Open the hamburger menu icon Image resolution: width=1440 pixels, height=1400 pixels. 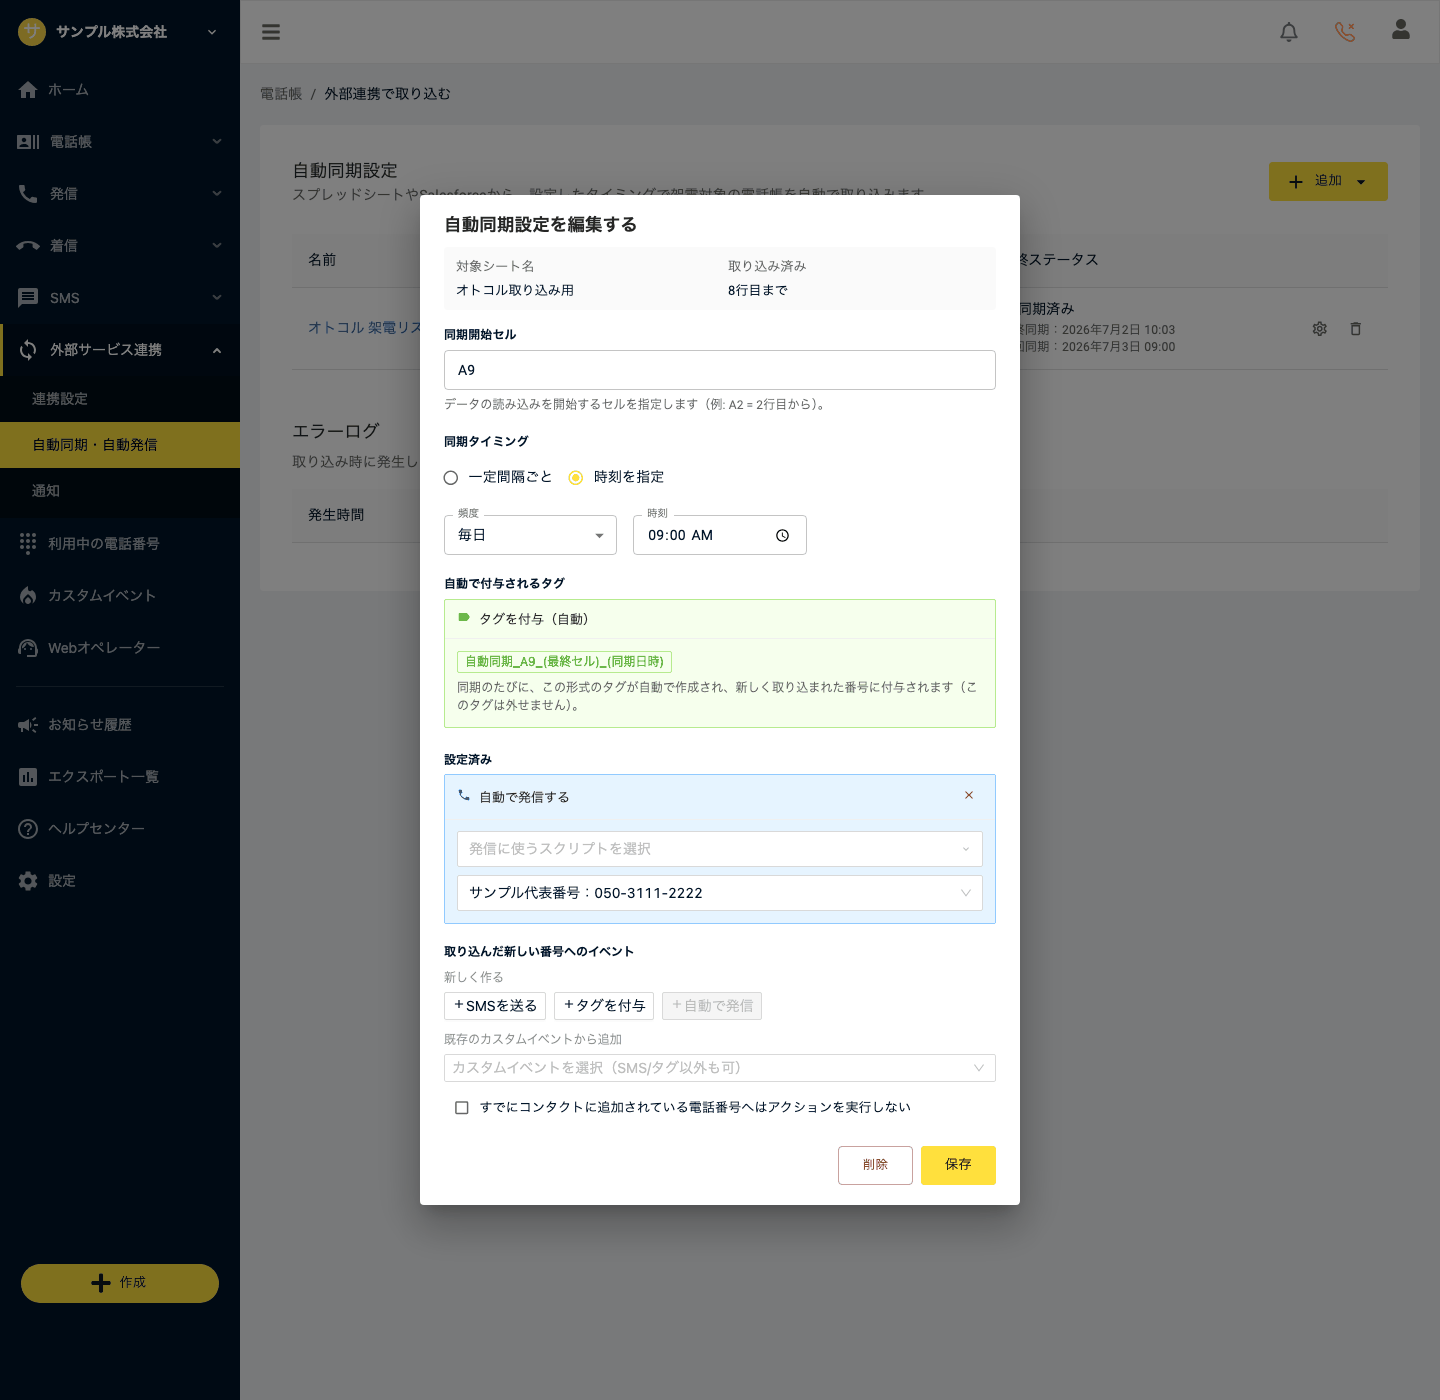[x=271, y=32]
